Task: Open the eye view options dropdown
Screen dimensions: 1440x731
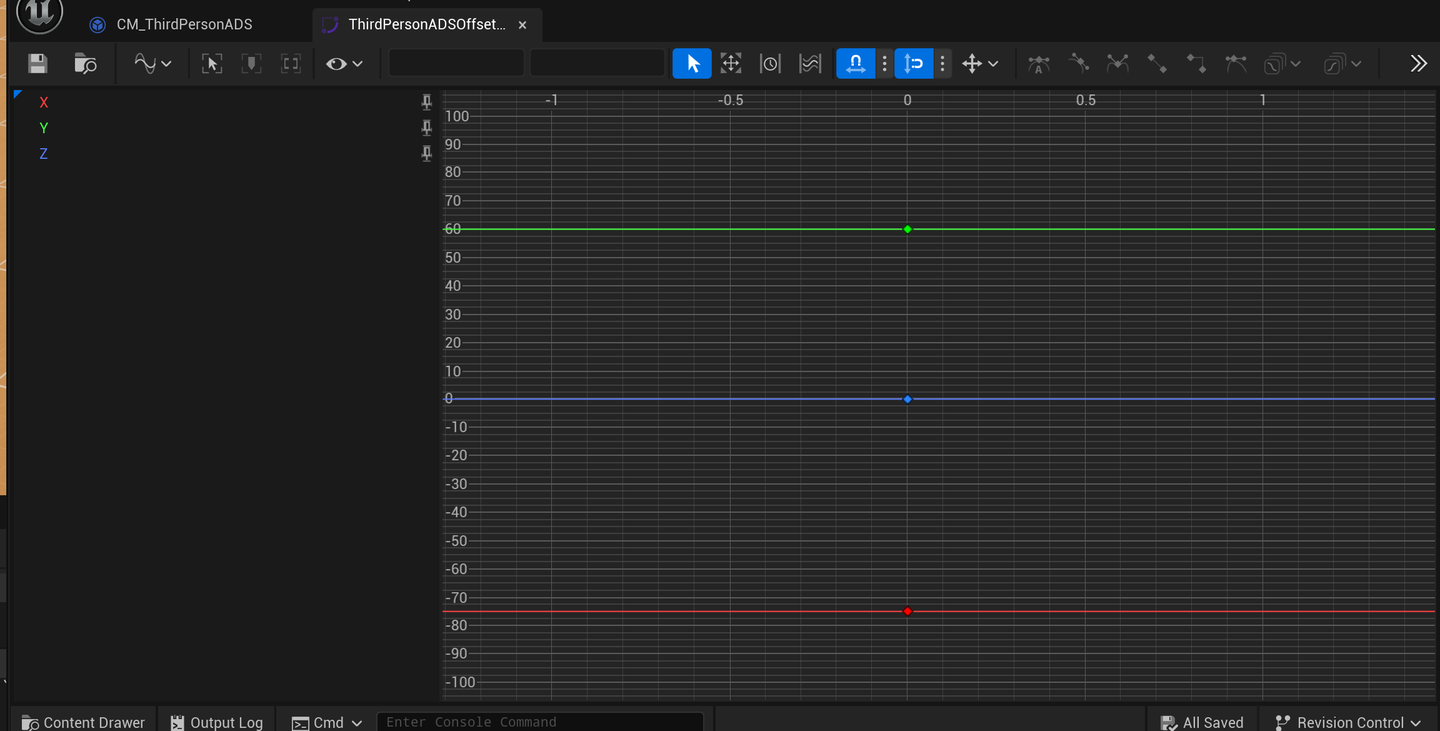Action: click(x=343, y=64)
